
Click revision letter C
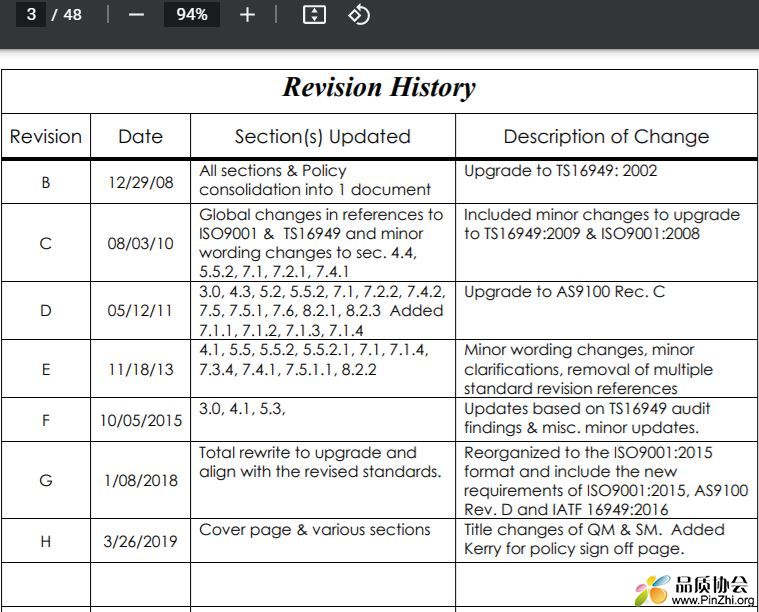(46, 243)
